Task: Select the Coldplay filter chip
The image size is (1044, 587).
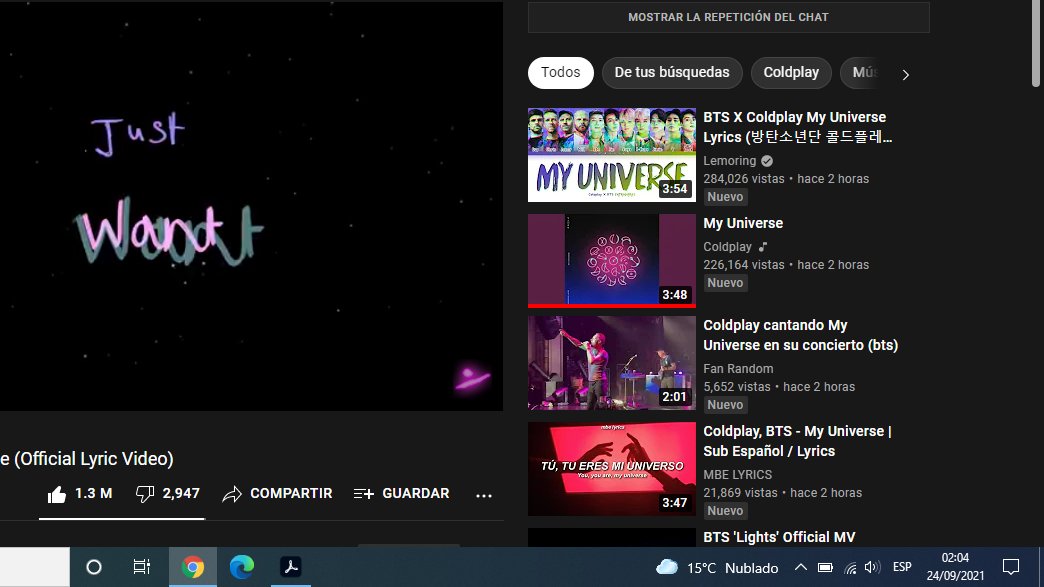Action: coord(791,73)
